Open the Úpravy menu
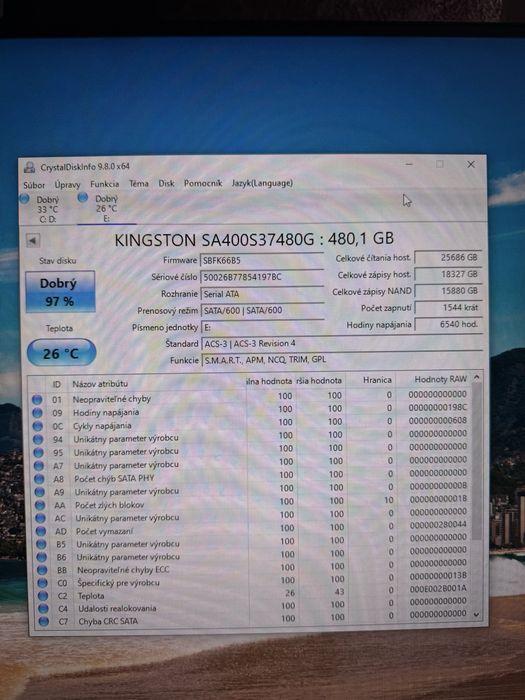Image resolution: width=525 pixels, height=700 pixels. click(x=67, y=184)
